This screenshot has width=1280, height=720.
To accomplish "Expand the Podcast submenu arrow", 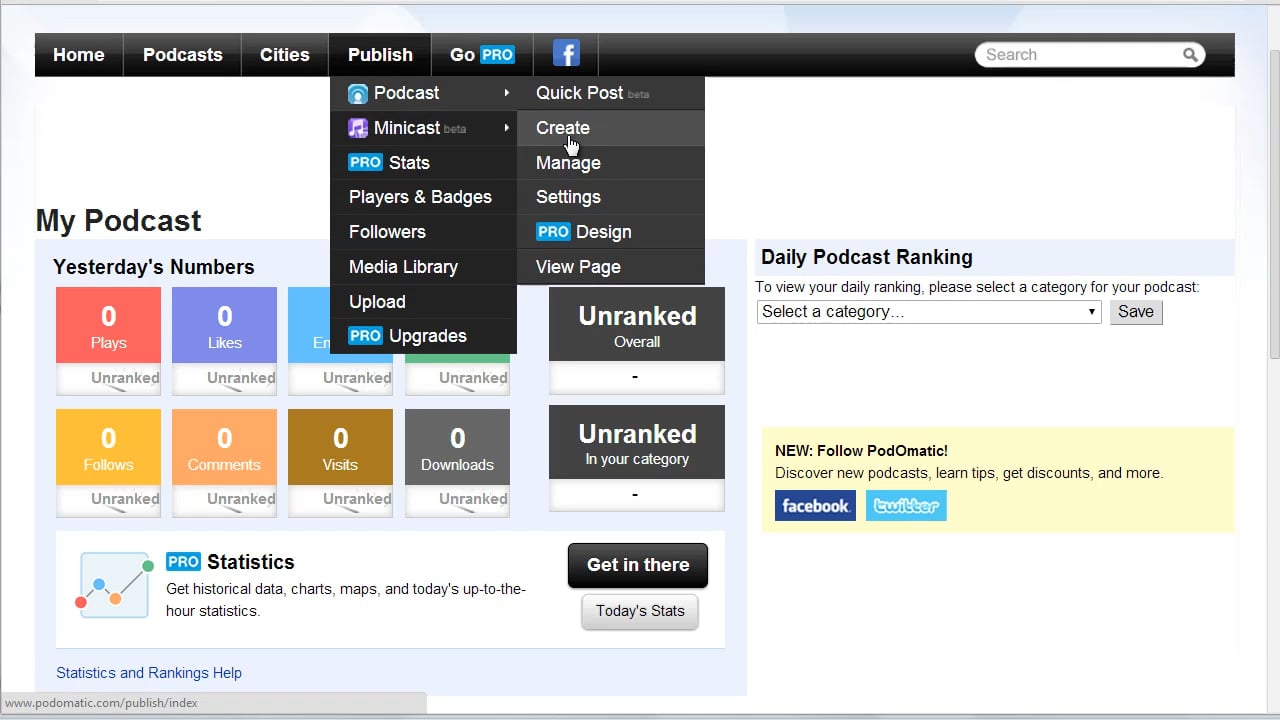I will coord(505,93).
